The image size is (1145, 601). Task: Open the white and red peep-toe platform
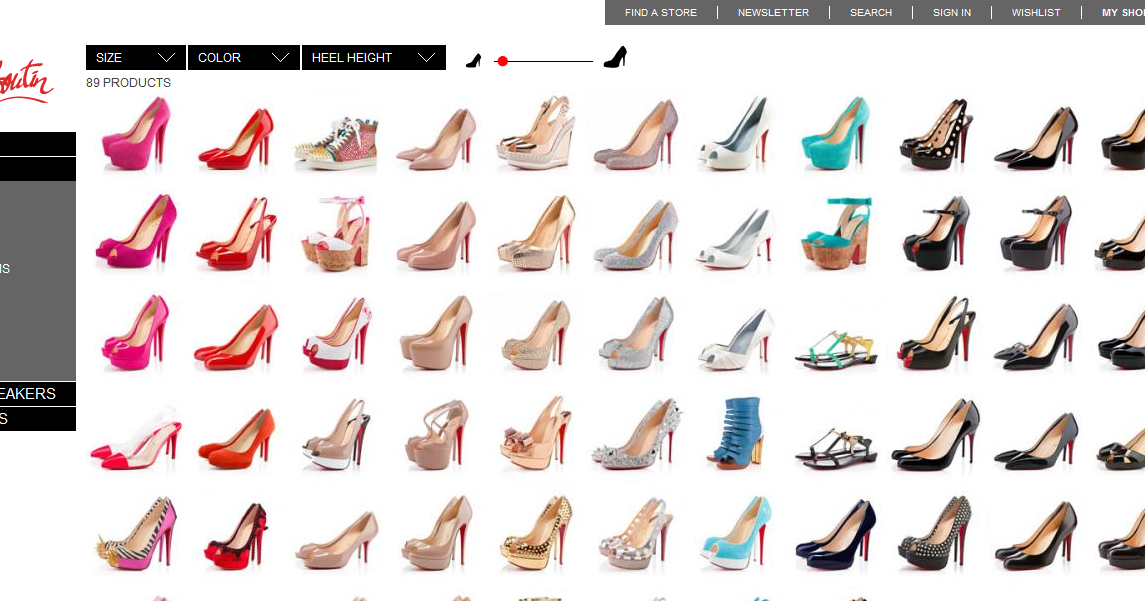[337, 334]
